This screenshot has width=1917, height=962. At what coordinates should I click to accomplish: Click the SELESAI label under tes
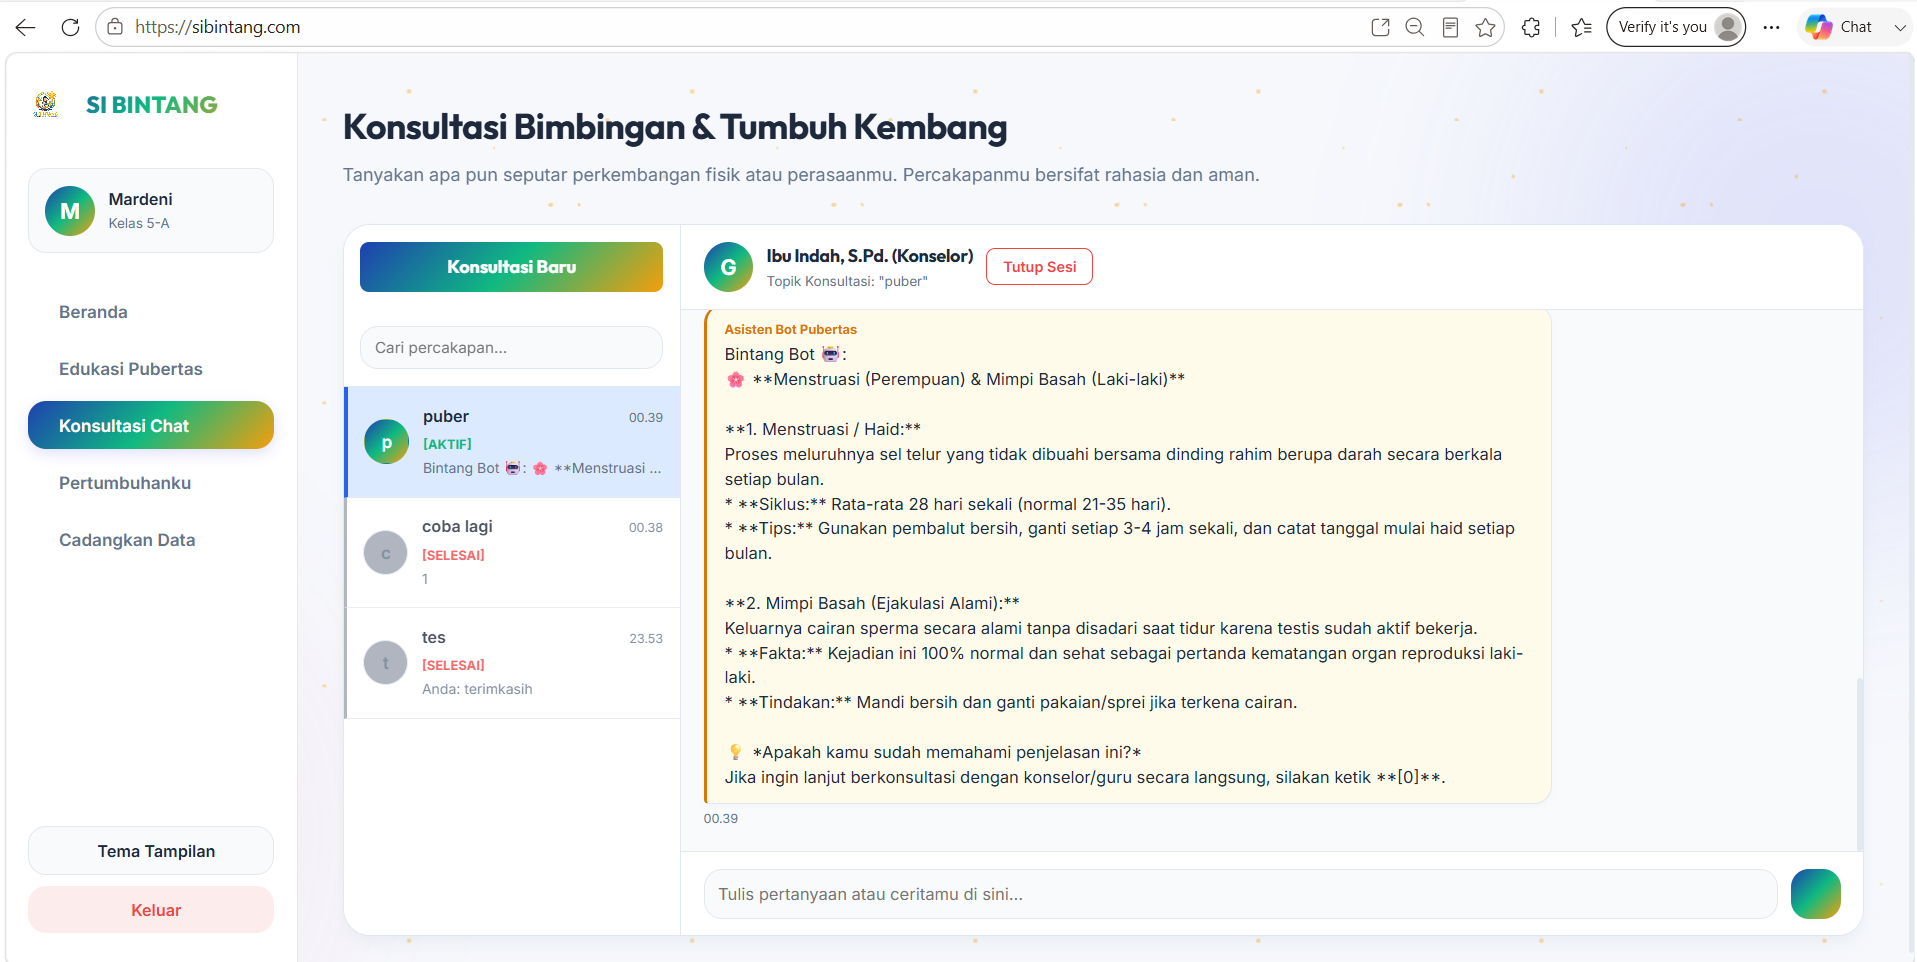tap(453, 665)
